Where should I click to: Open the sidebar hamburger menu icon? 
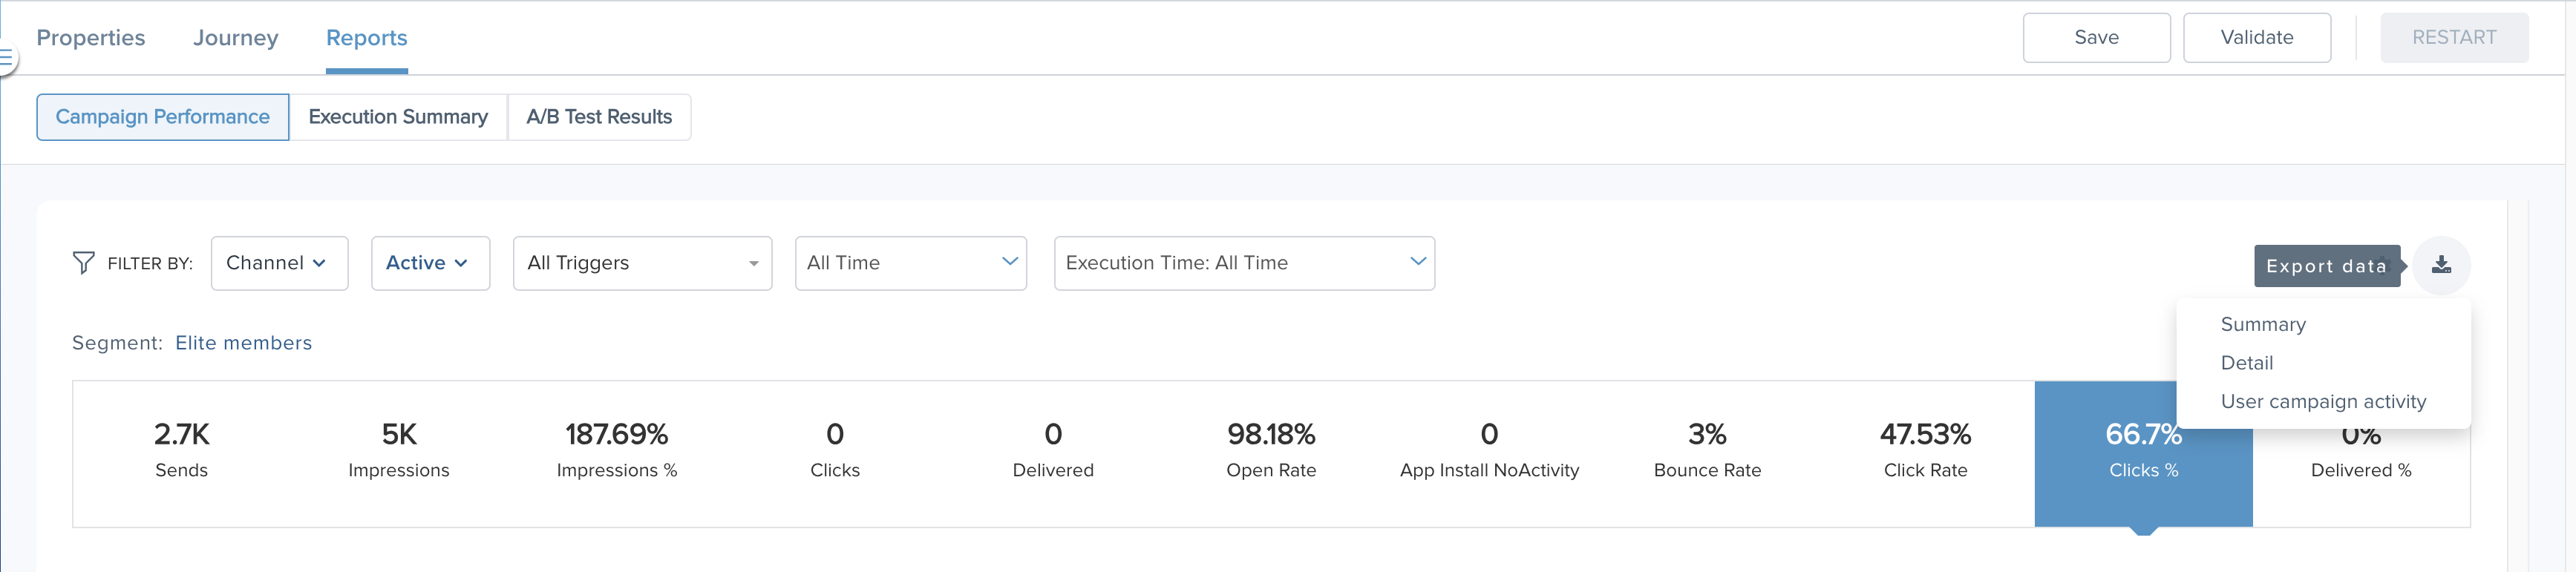(6, 58)
